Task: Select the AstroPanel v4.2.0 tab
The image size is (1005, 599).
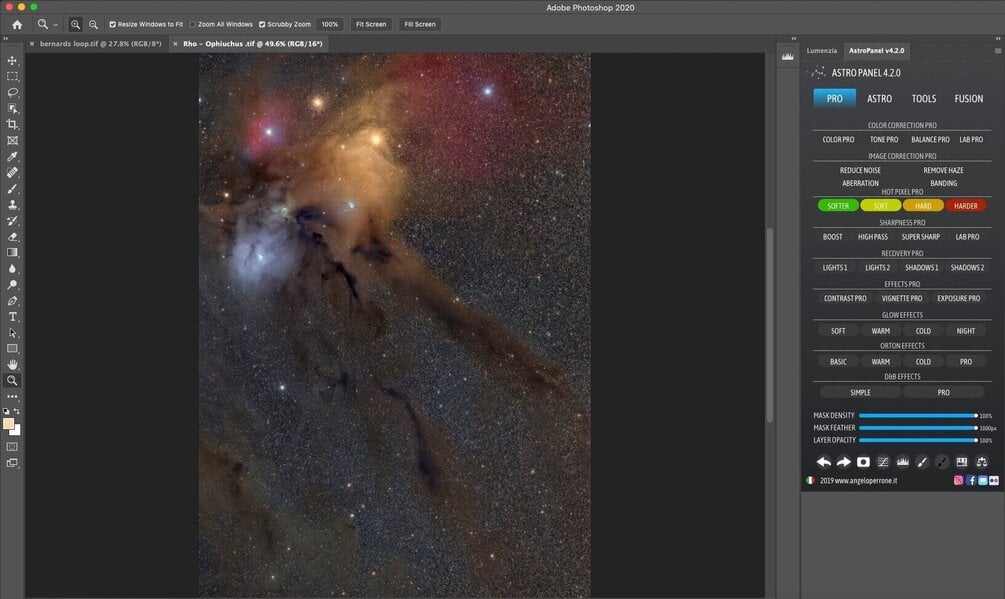Action: [x=876, y=51]
